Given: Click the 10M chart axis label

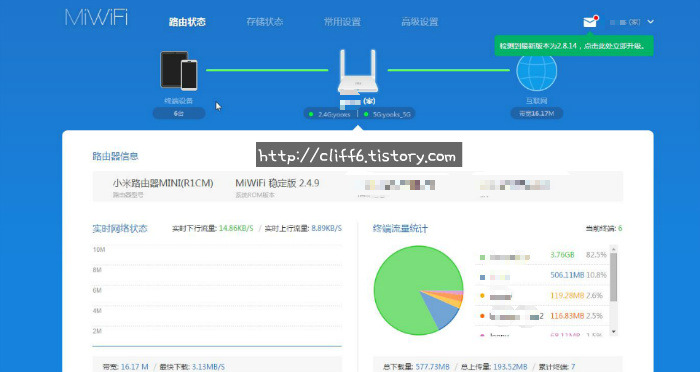Looking at the screenshot, I should click(99, 250).
